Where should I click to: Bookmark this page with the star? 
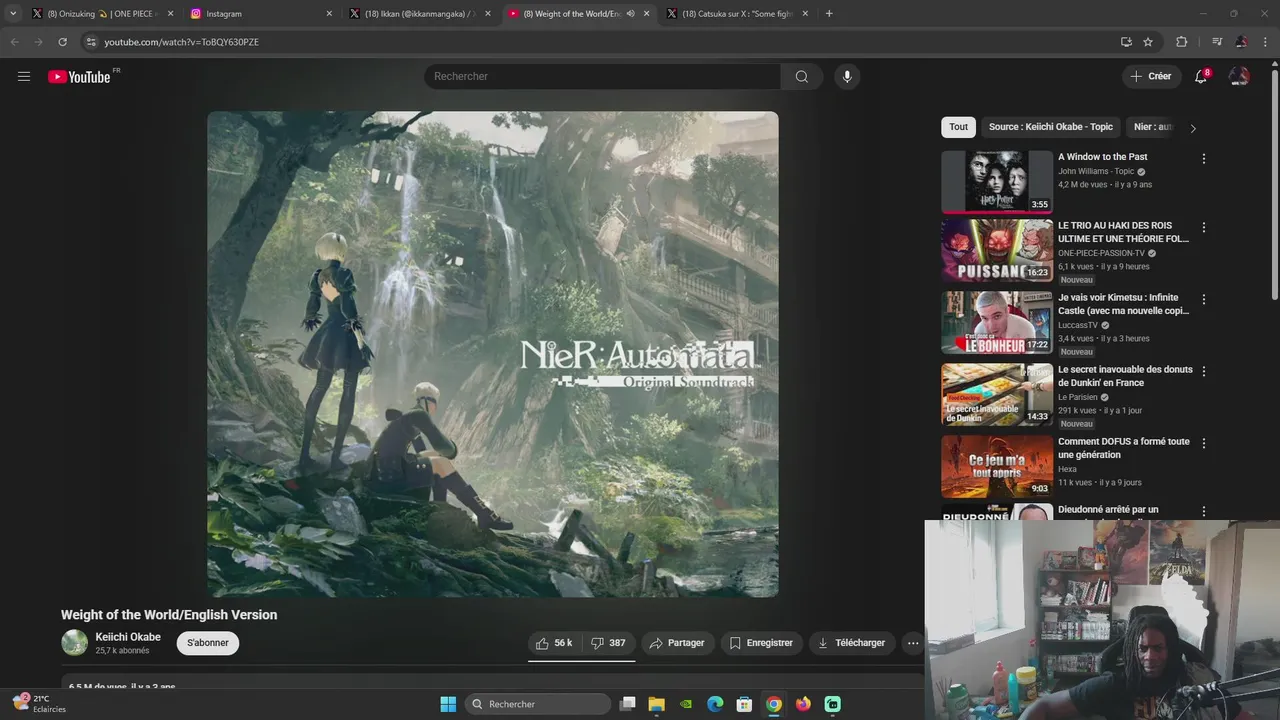point(1148,42)
